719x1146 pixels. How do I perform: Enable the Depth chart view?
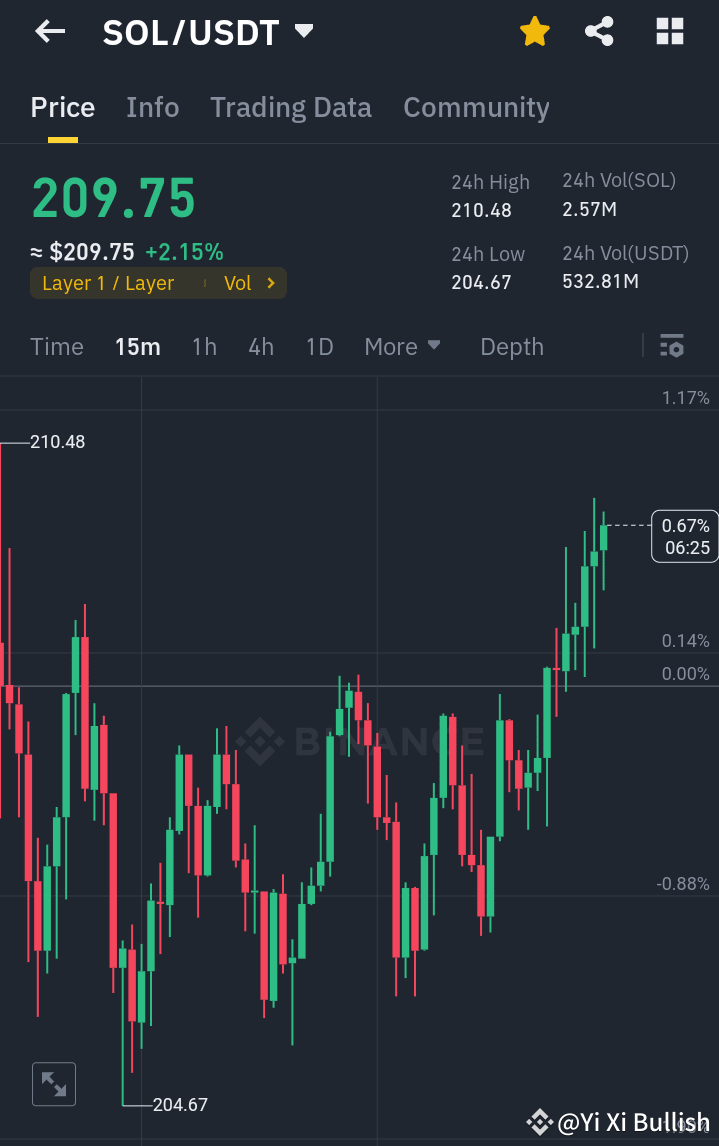tap(511, 346)
